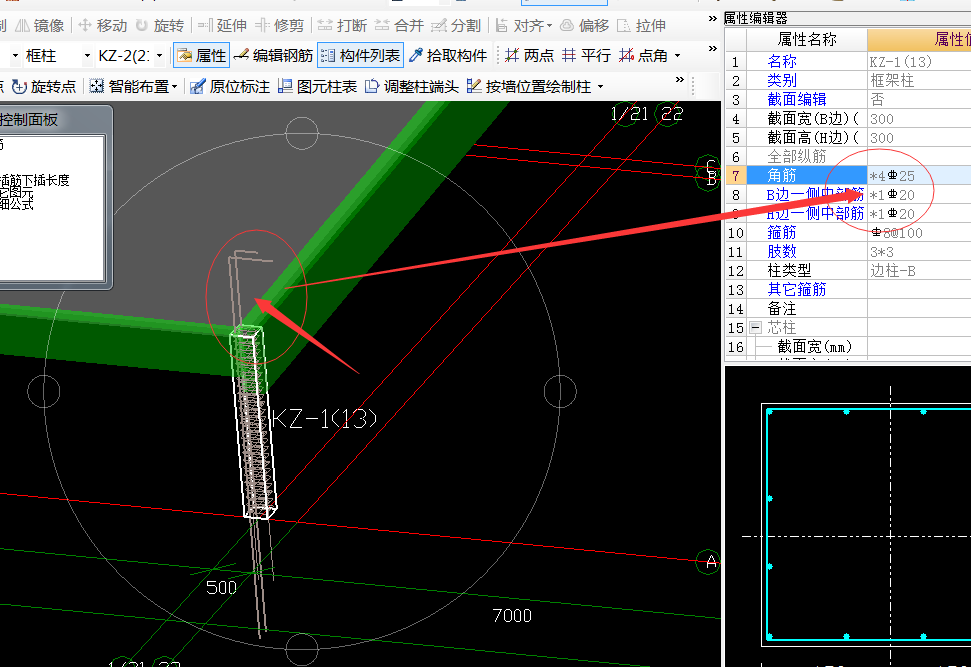Viewport: 971px width, 667px height.
Task: Click Draw Column by Wall Position (按墙位置绘制柱)
Action: coord(529,87)
